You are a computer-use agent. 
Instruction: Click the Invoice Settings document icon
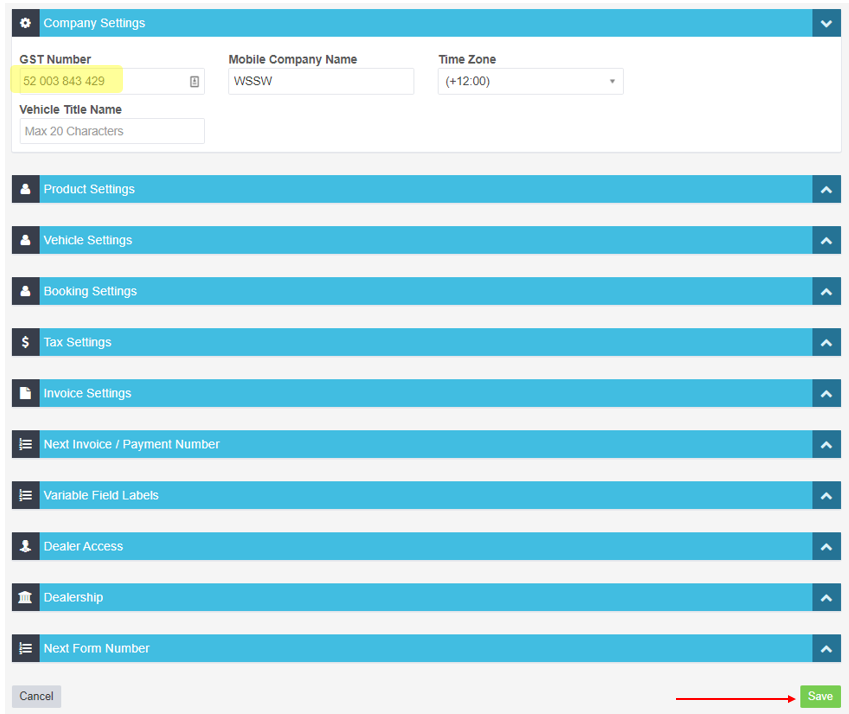(x=26, y=393)
